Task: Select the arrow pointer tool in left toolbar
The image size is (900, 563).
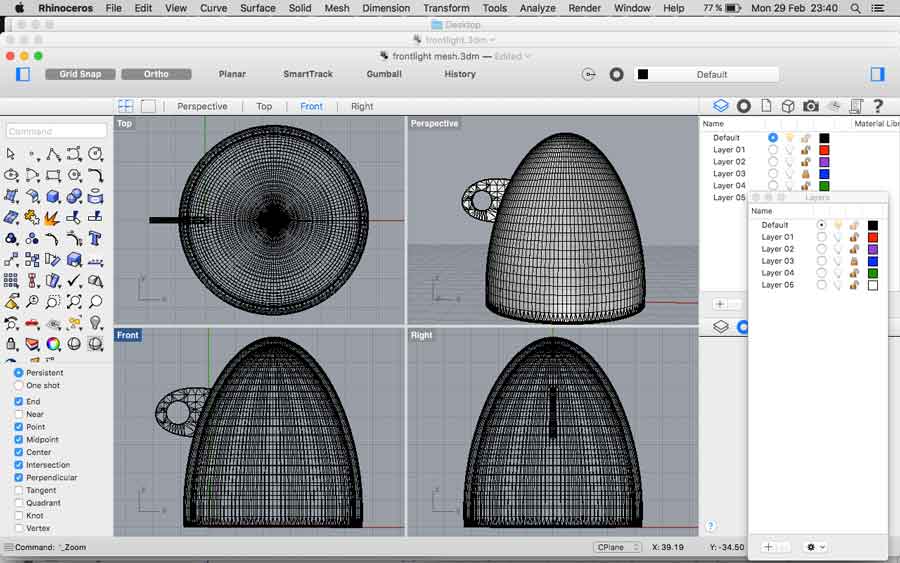Action: click(x=10, y=154)
